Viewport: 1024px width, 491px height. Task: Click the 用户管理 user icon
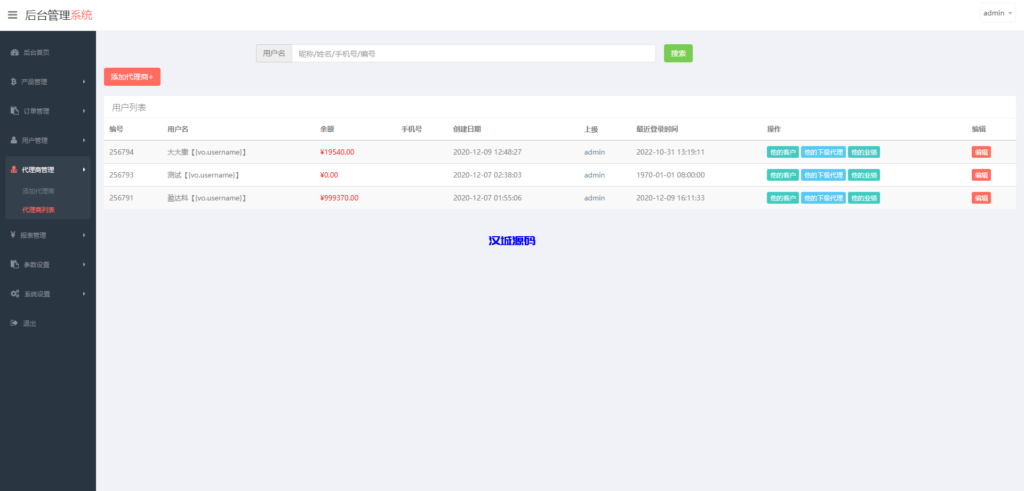(x=14, y=140)
